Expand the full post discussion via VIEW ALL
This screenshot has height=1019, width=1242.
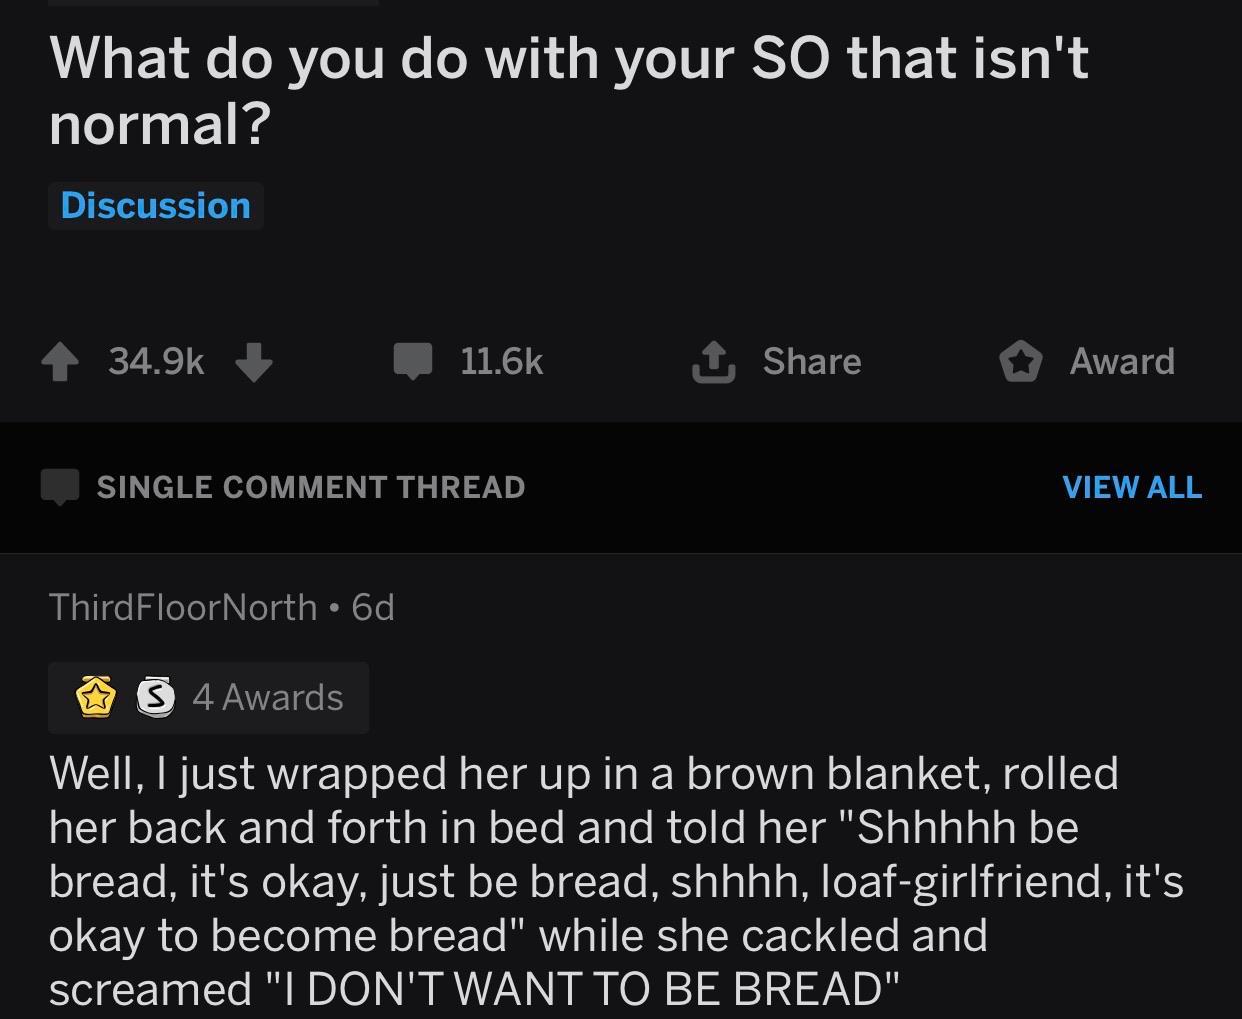coord(1132,487)
